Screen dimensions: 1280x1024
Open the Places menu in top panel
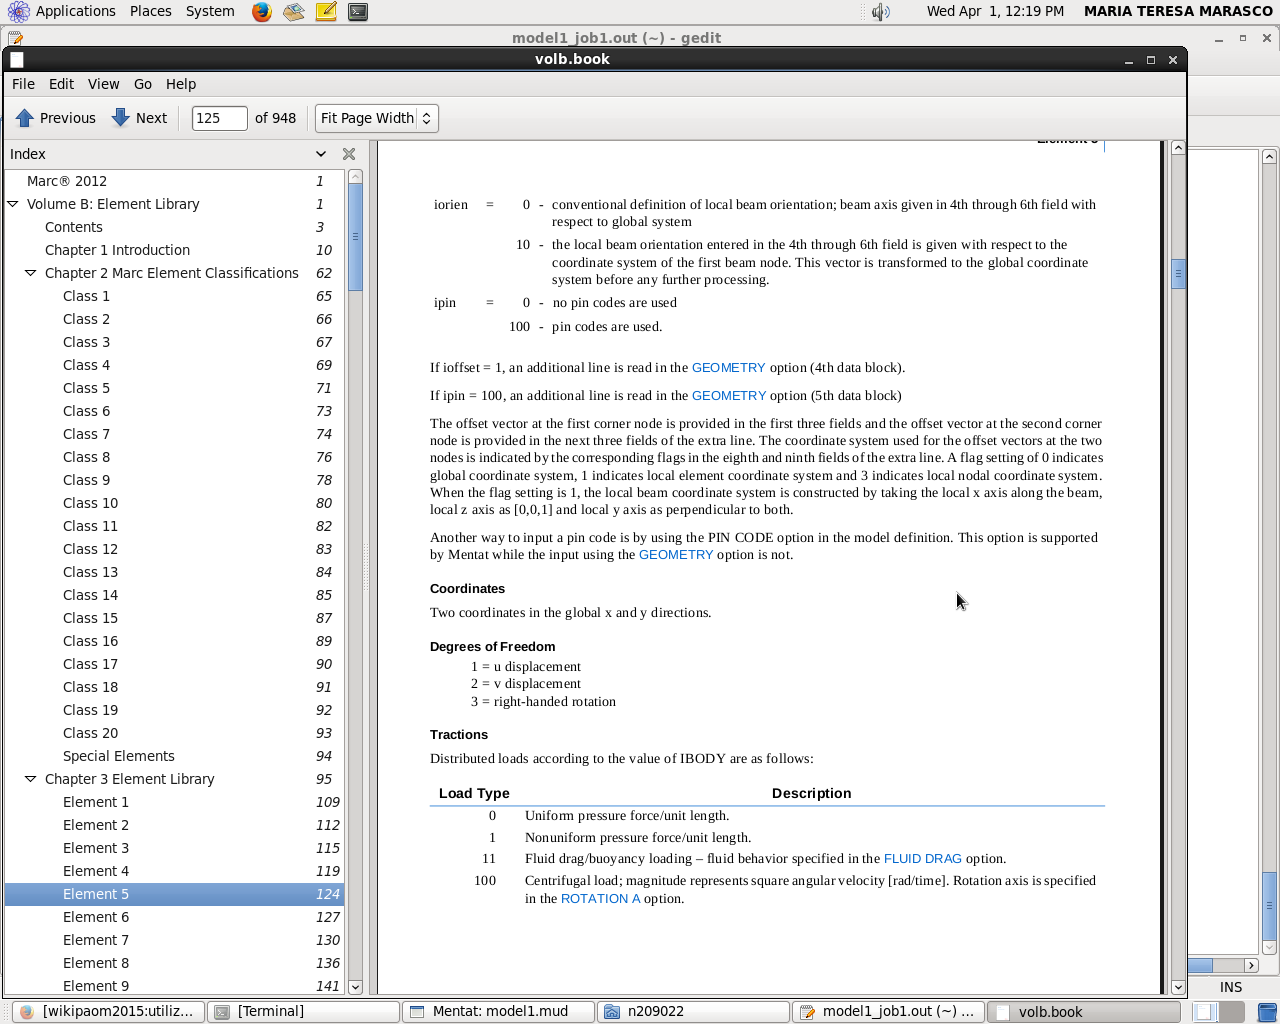pos(150,11)
